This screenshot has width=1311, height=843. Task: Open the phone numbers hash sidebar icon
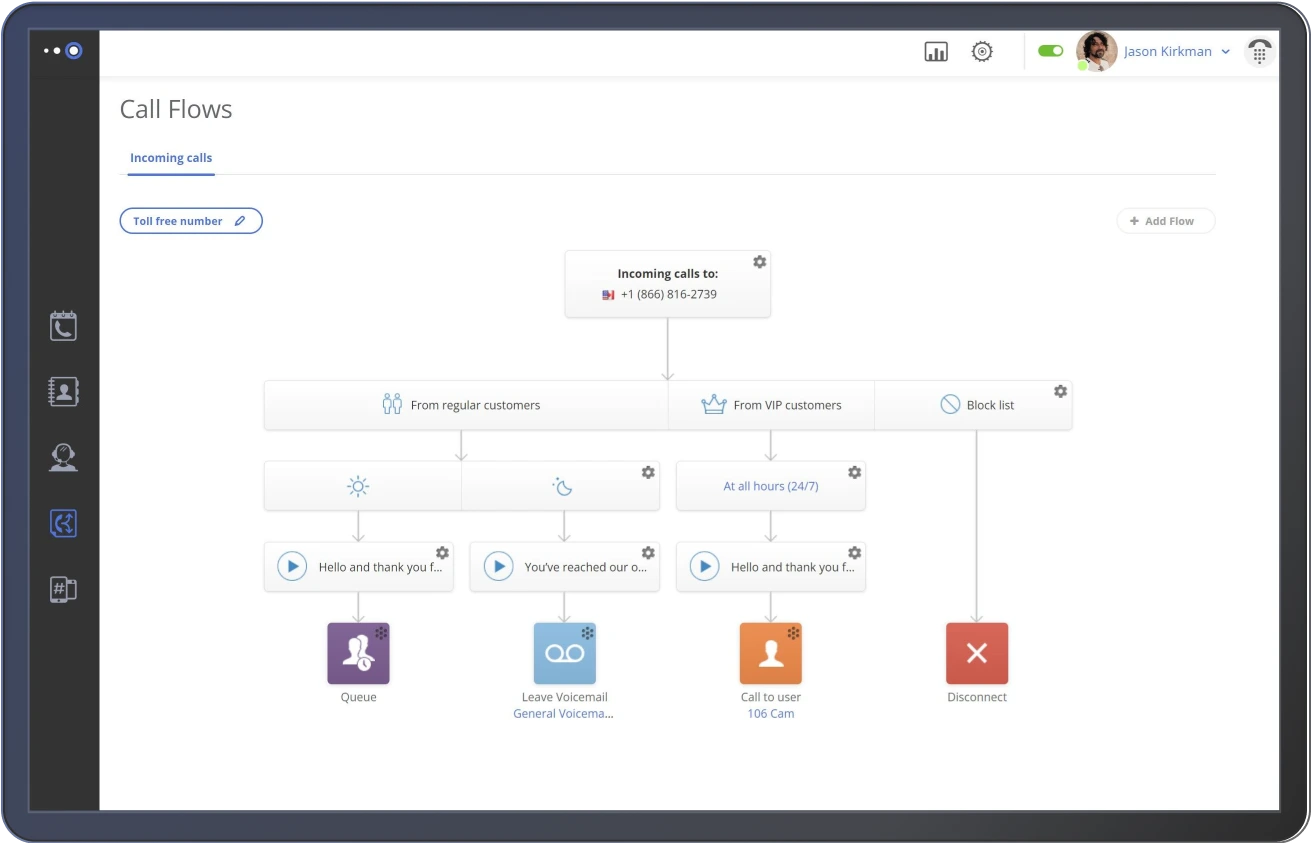pos(63,589)
